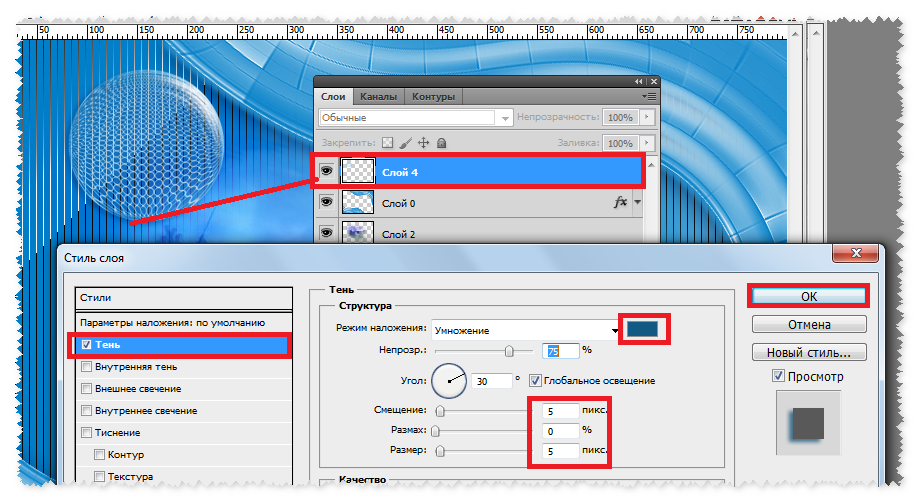
Task: Click Отмена button
Action: tap(809, 325)
